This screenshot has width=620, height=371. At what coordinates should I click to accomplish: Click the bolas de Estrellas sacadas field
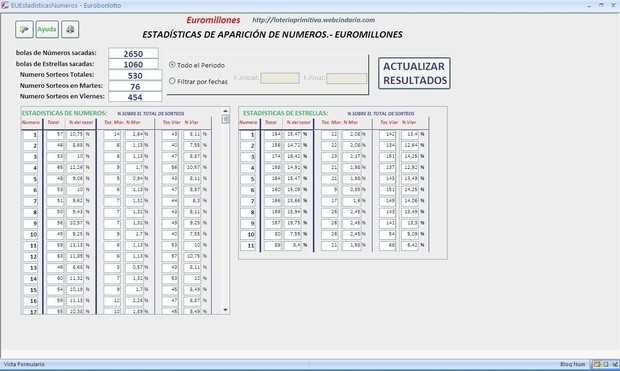coord(134,64)
